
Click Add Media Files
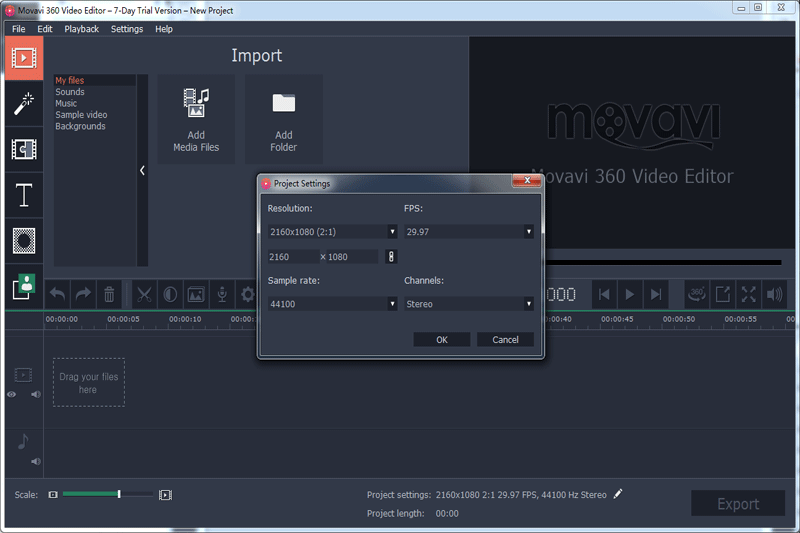pyautogui.click(x=196, y=119)
